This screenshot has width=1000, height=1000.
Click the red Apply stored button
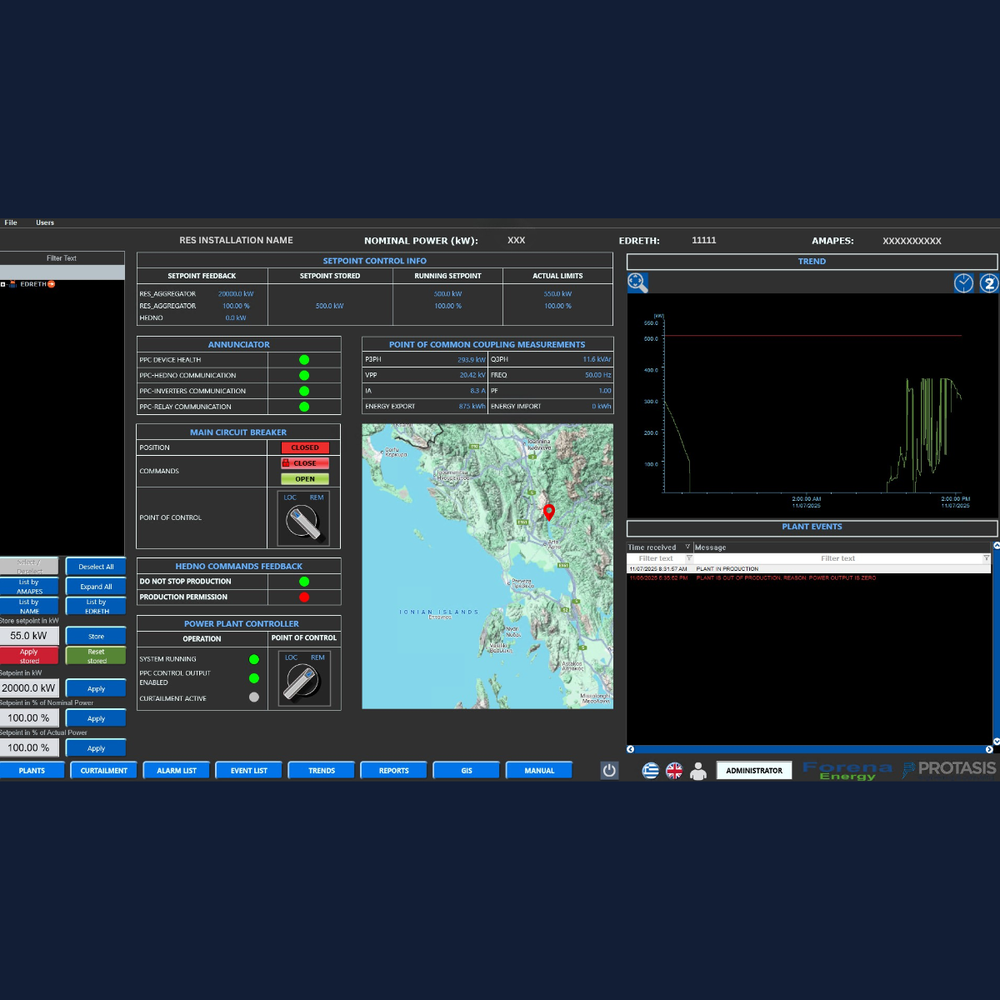click(x=29, y=656)
